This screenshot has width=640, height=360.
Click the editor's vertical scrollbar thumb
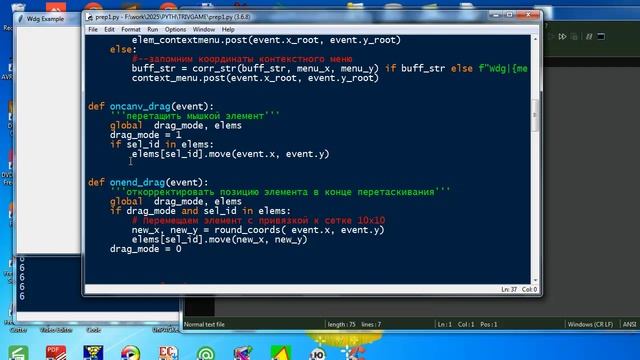point(535,116)
